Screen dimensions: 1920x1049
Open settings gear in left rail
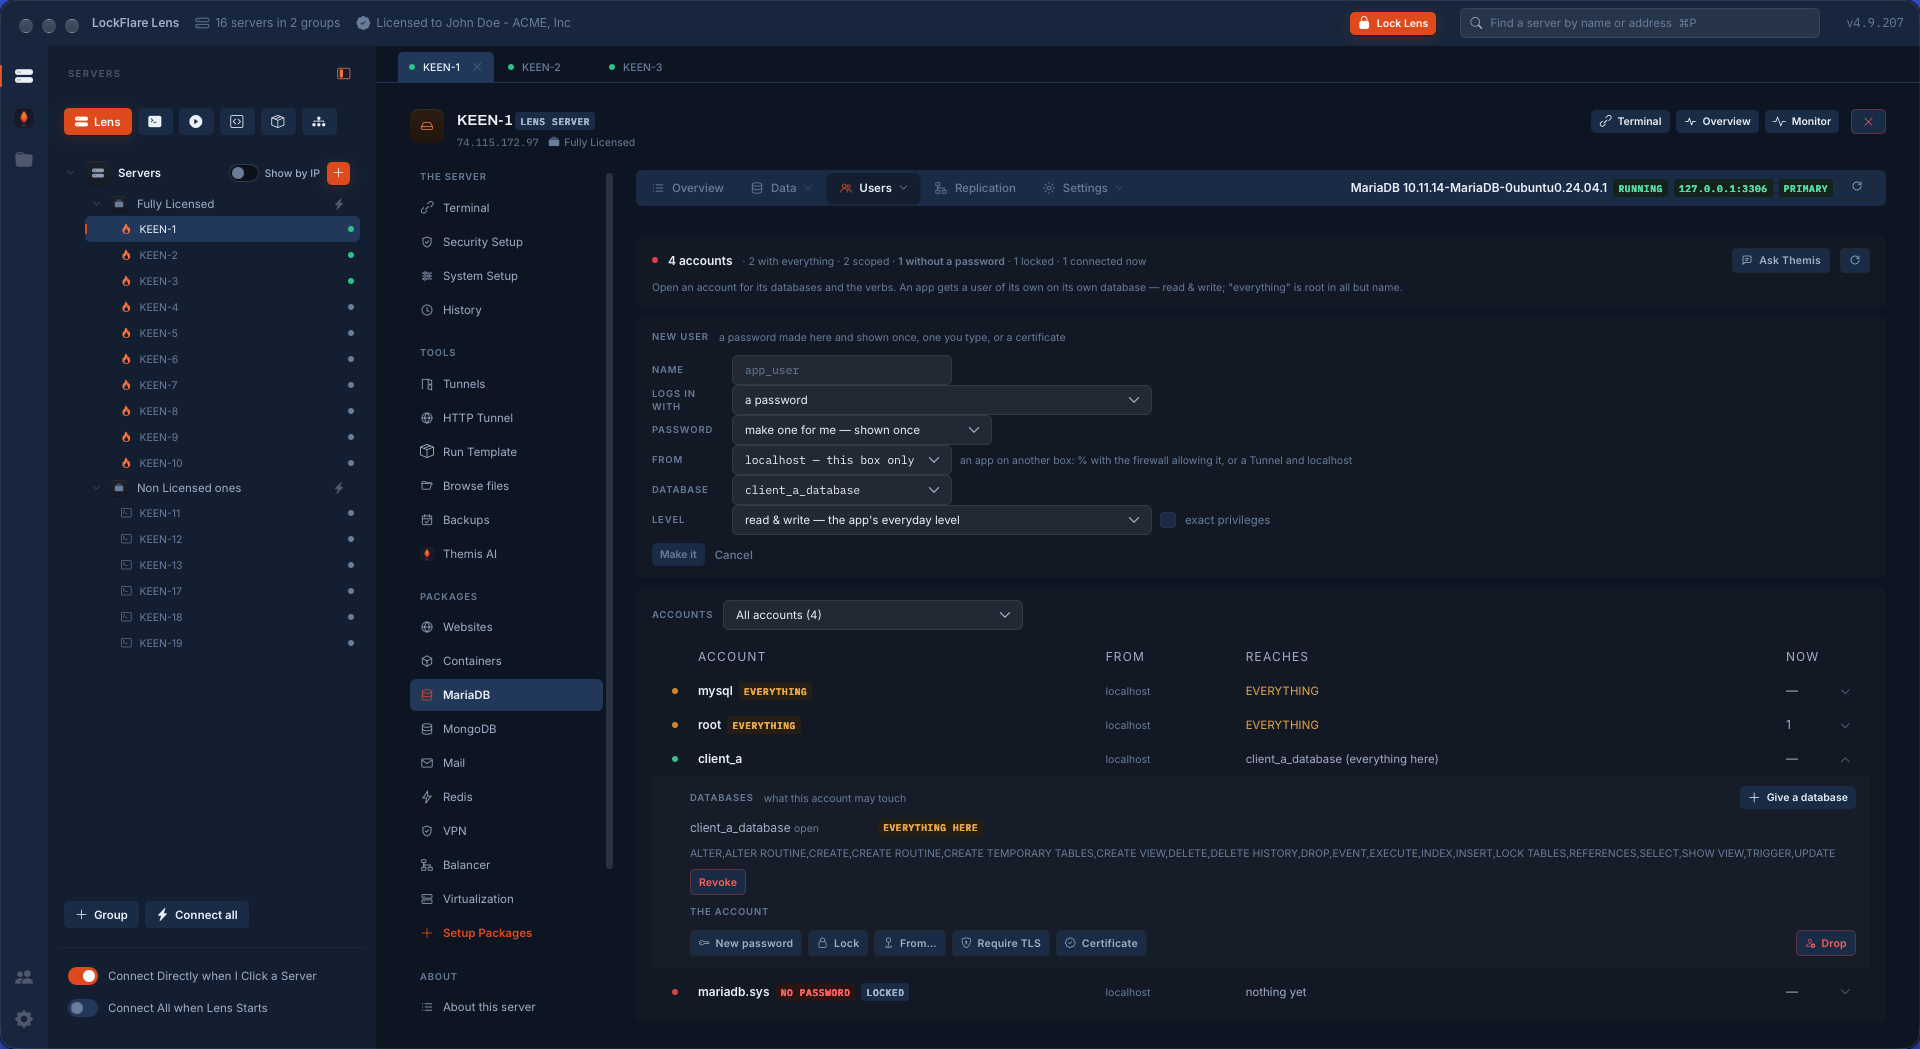[x=24, y=1019]
